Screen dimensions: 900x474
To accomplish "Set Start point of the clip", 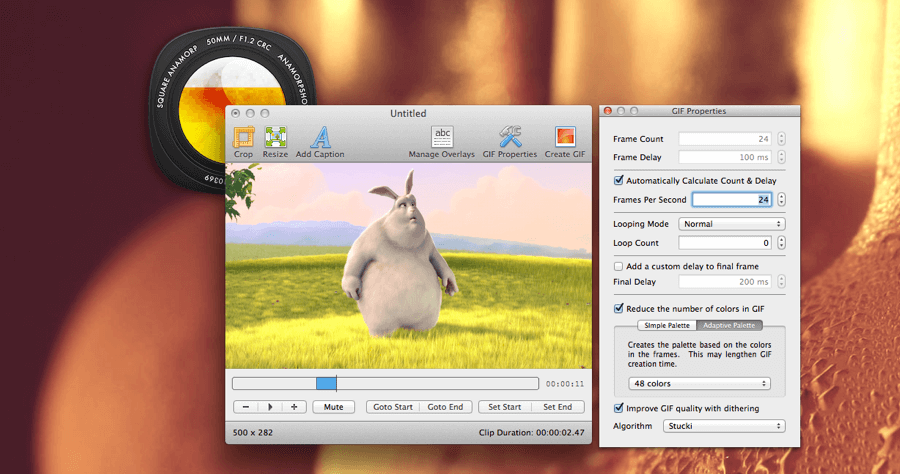I will 505,407.
